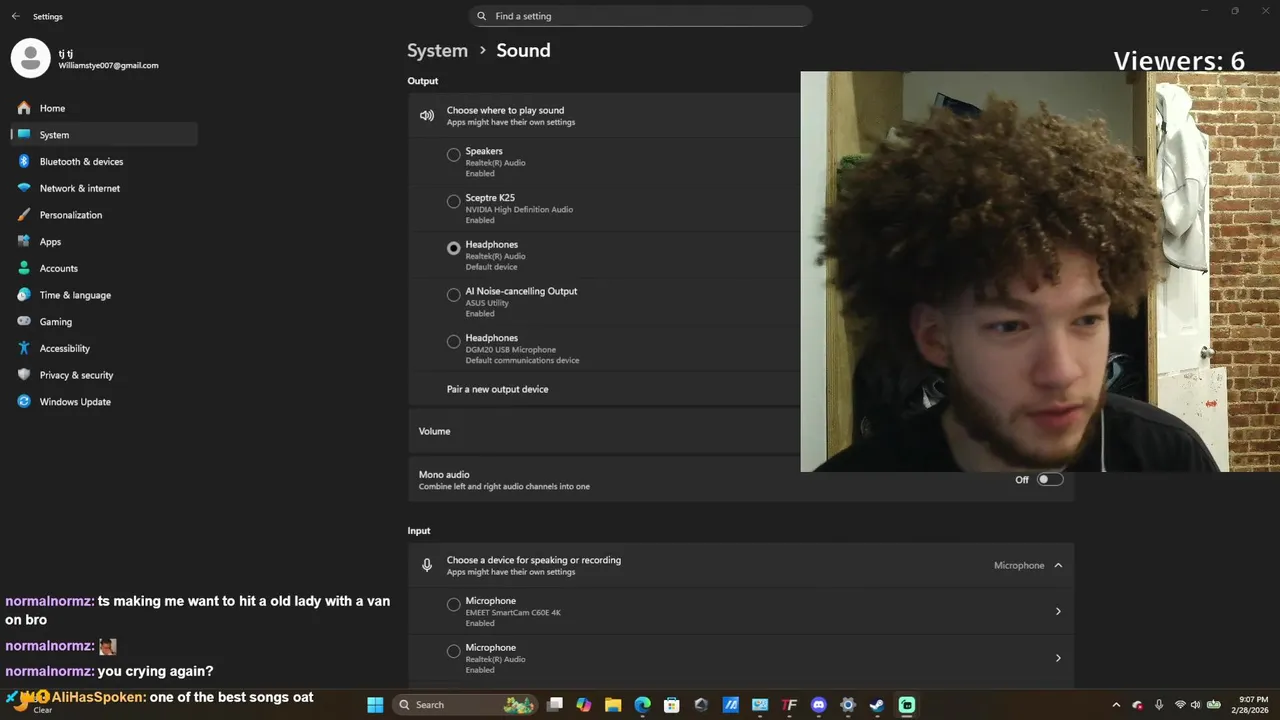
Task: Click the tj tj account name
Action: click(65, 53)
